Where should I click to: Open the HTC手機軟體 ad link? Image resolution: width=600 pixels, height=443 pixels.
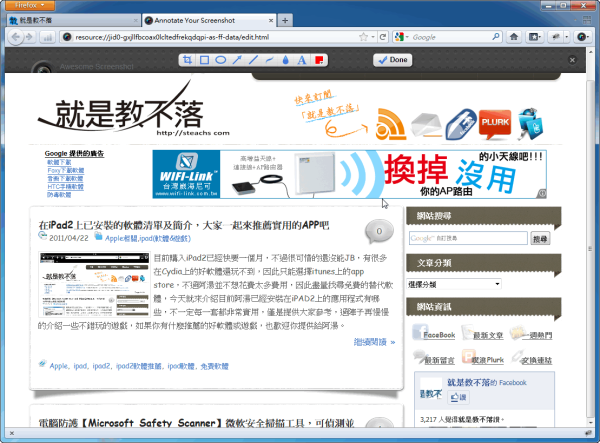click(x=65, y=186)
